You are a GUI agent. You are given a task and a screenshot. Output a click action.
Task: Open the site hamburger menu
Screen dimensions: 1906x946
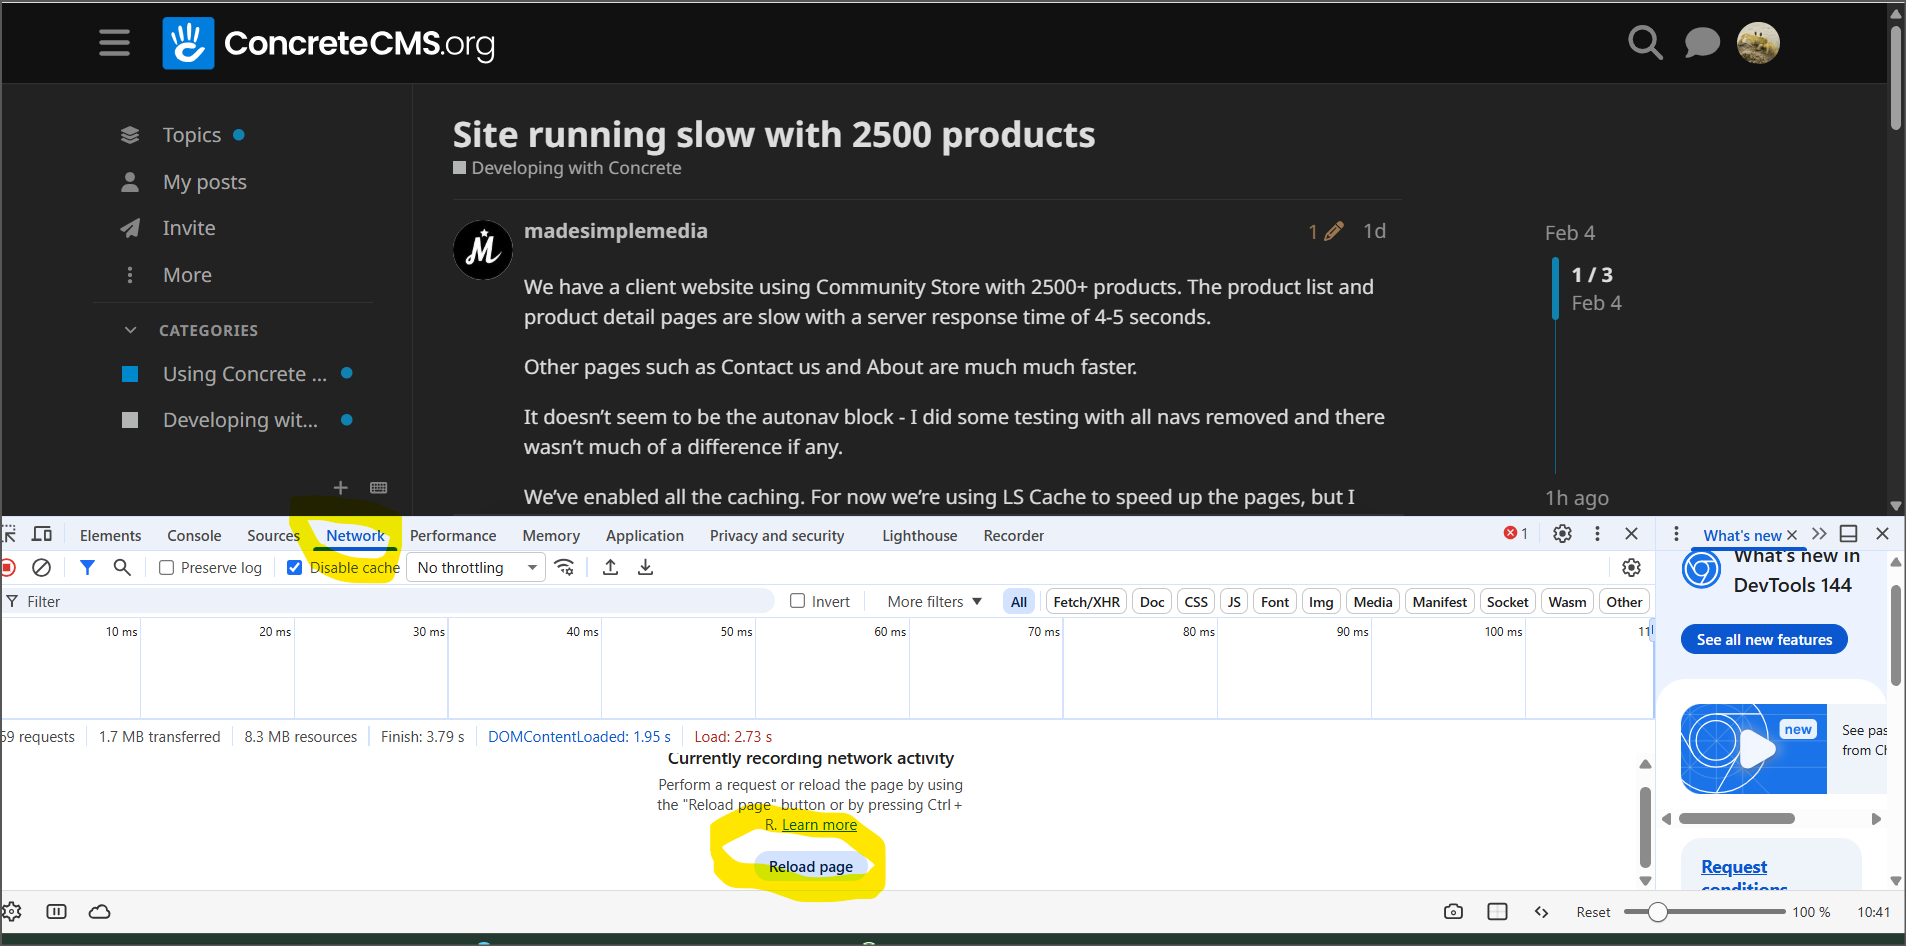(114, 43)
